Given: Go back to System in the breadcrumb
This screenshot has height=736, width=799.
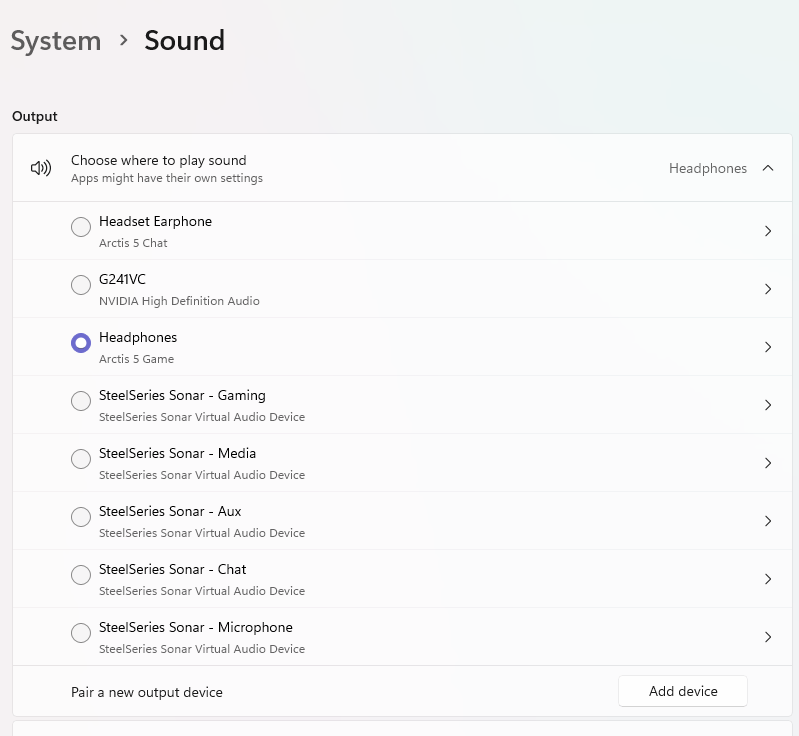Looking at the screenshot, I should coord(56,41).
